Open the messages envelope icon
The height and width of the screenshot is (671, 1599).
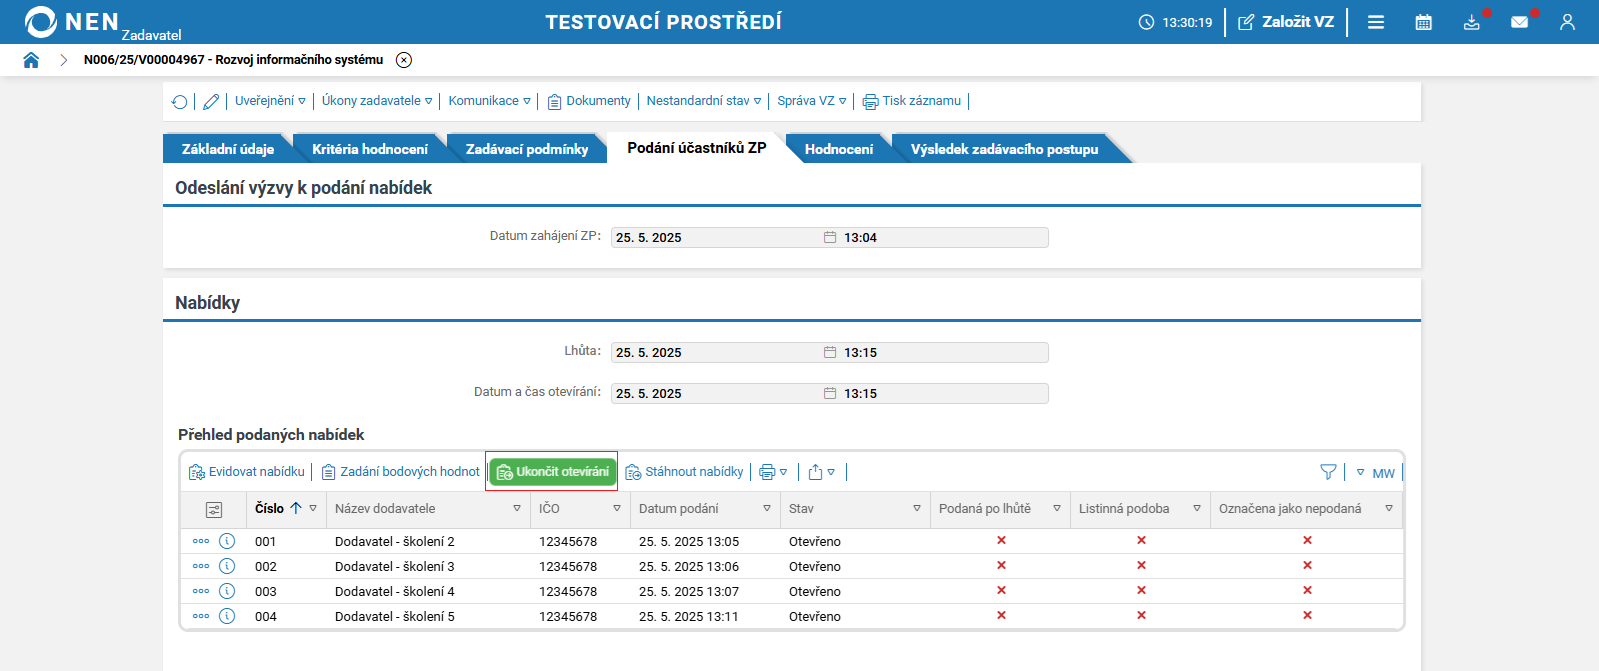(x=1520, y=22)
